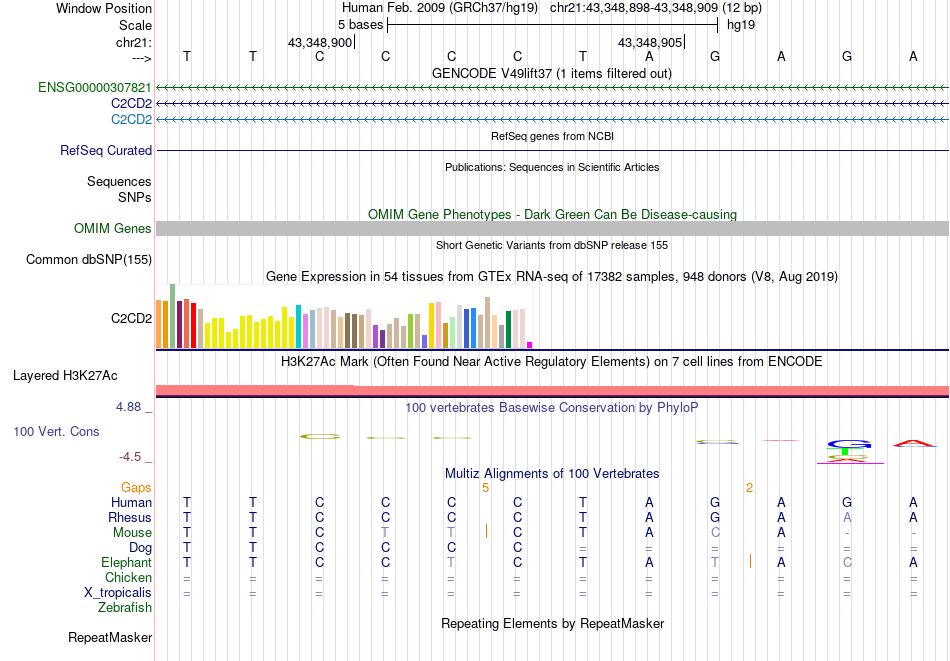Click the 4.88 PhyloP upper scale value
The height and width of the screenshot is (661, 950).
pos(128,407)
